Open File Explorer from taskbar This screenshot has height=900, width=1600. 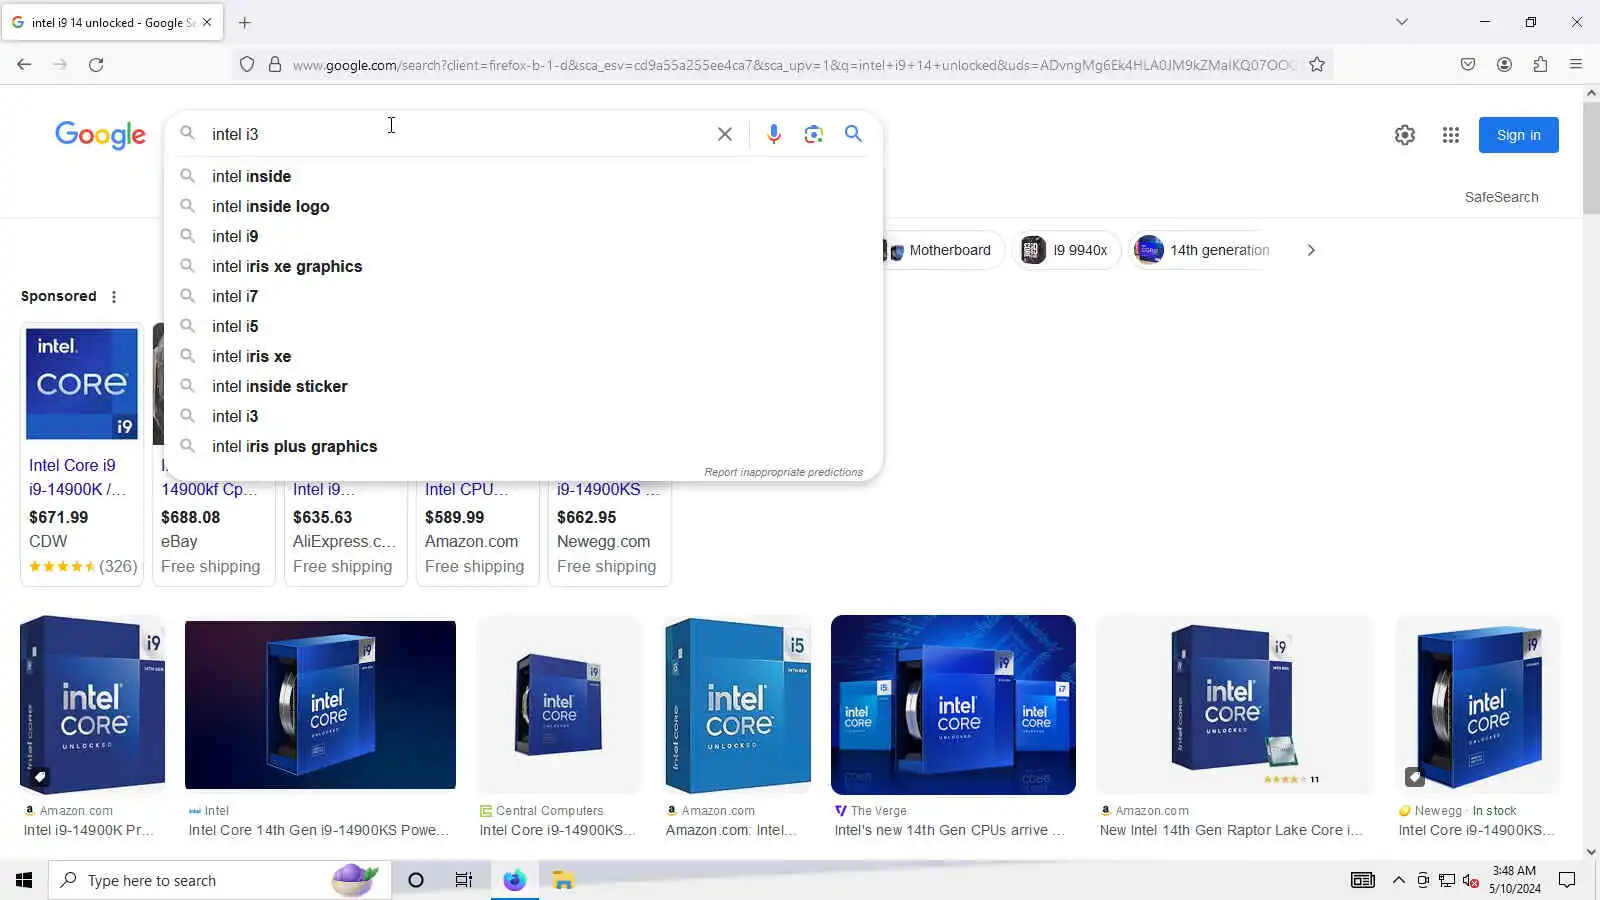(563, 880)
